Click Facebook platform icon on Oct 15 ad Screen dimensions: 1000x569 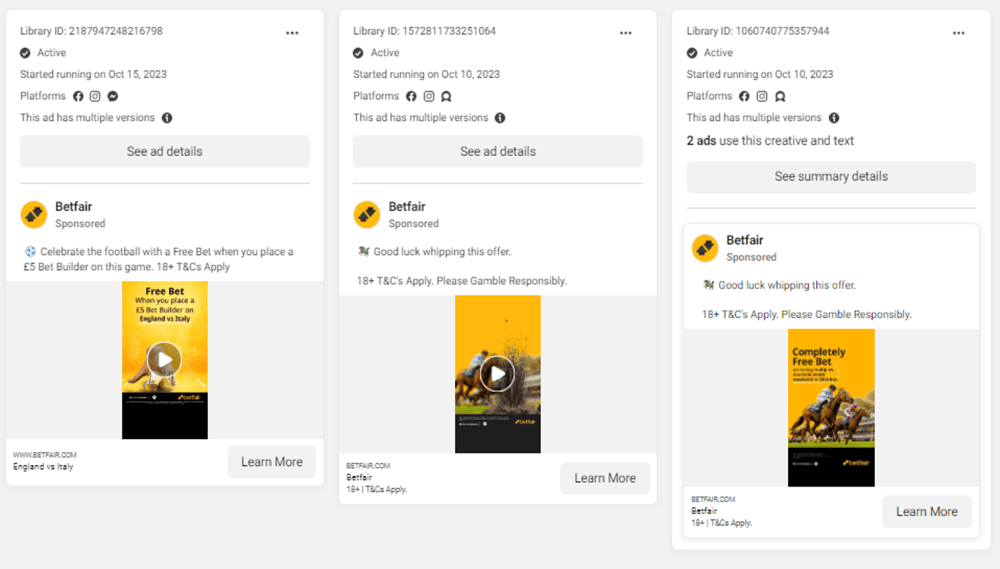click(x=78, y=96)
